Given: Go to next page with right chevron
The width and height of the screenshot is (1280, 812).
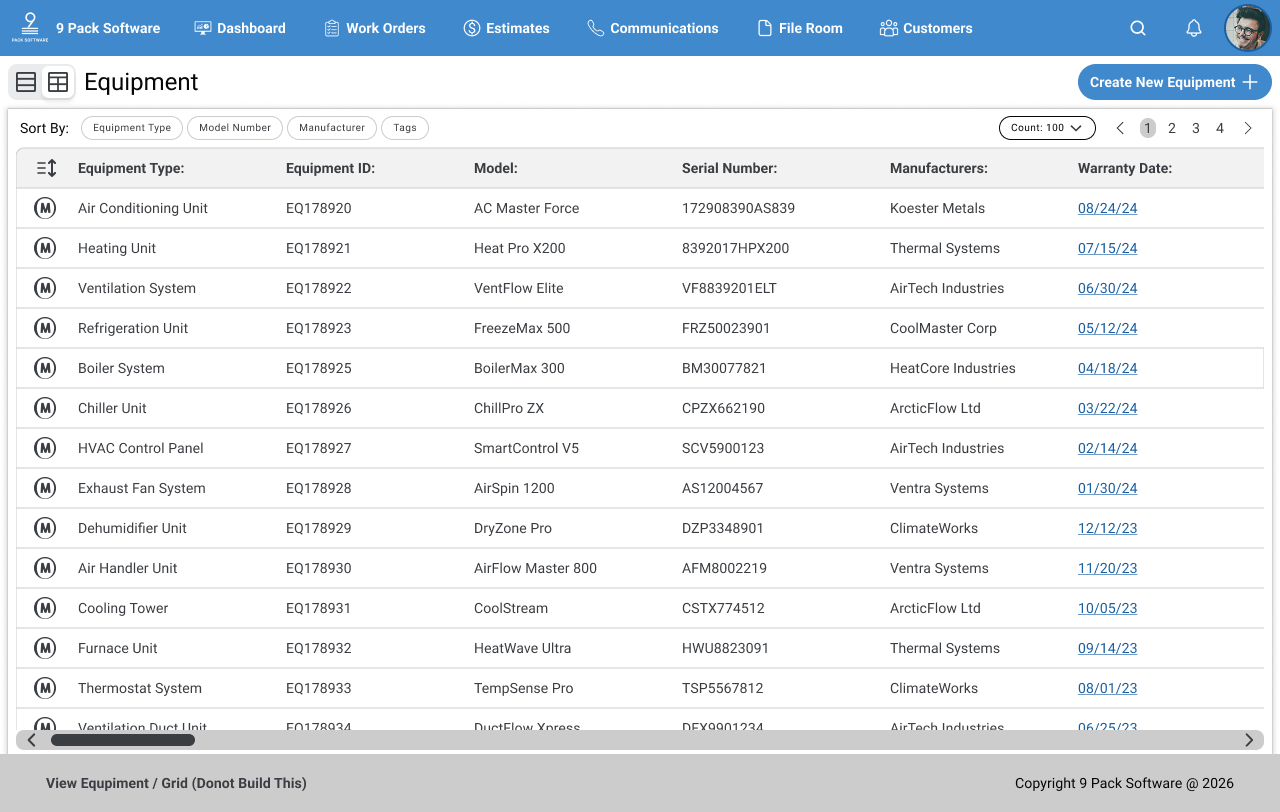Looking at the screenshot, I should 1248,128.
